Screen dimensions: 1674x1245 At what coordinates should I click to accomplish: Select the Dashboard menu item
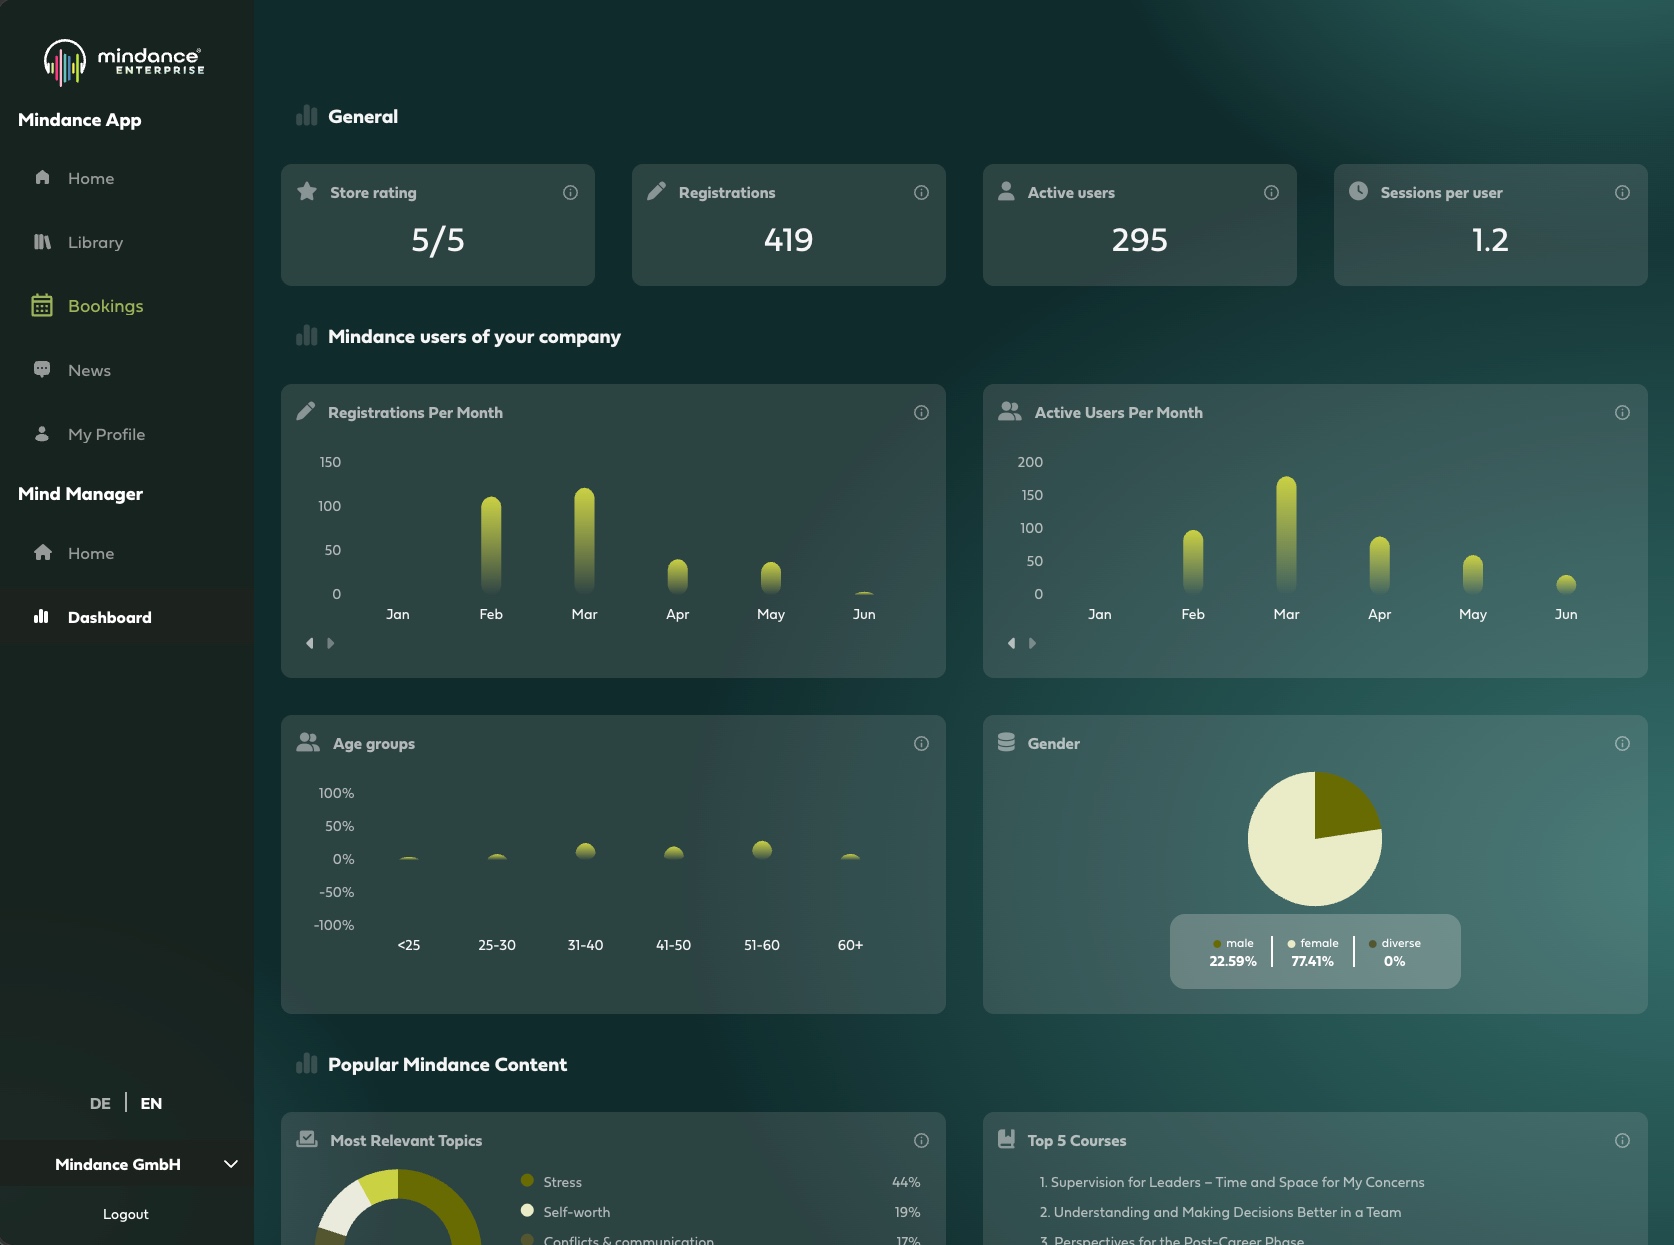tap(109, 617)
